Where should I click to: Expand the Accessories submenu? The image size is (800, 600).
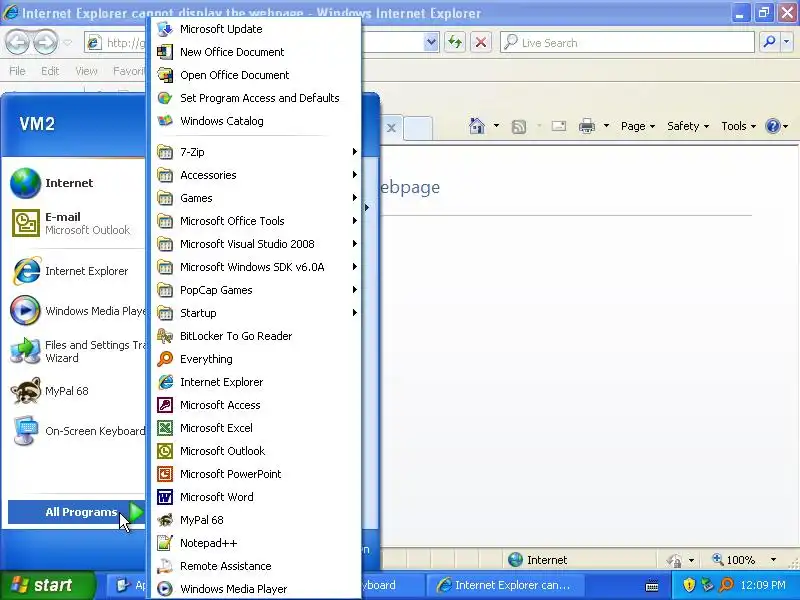click(x=256, y=174)
